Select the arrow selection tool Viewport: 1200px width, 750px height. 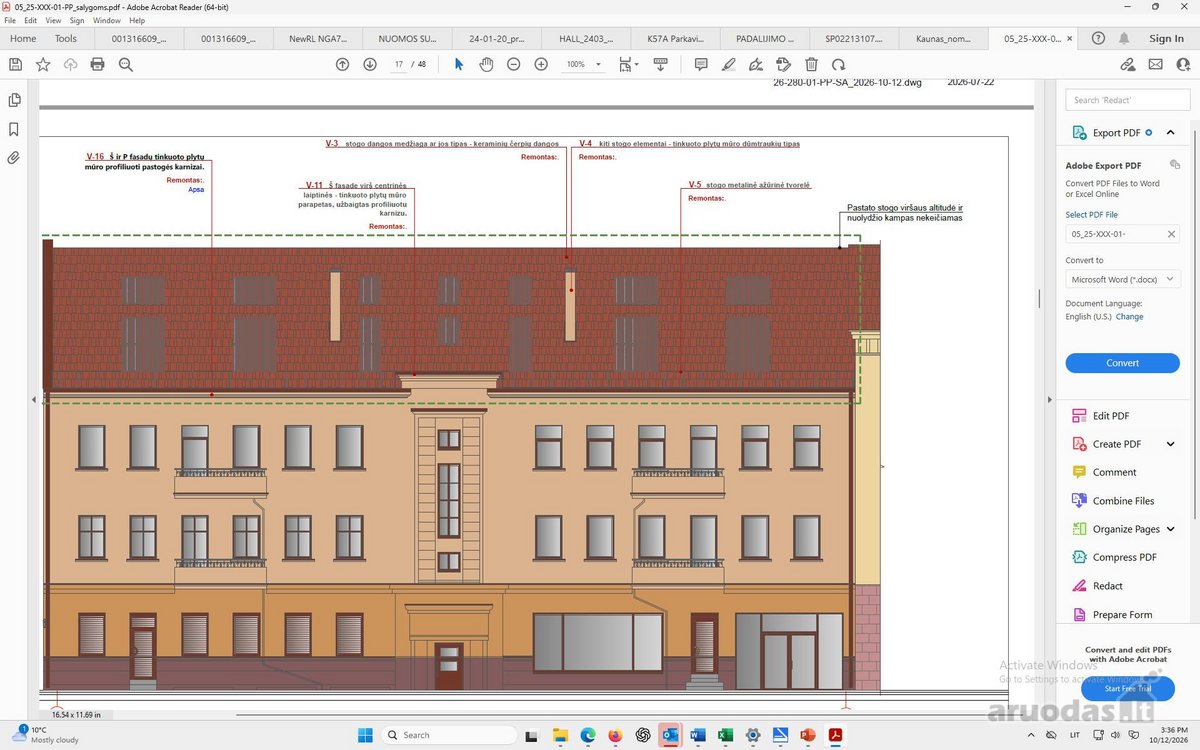[459, 64]
